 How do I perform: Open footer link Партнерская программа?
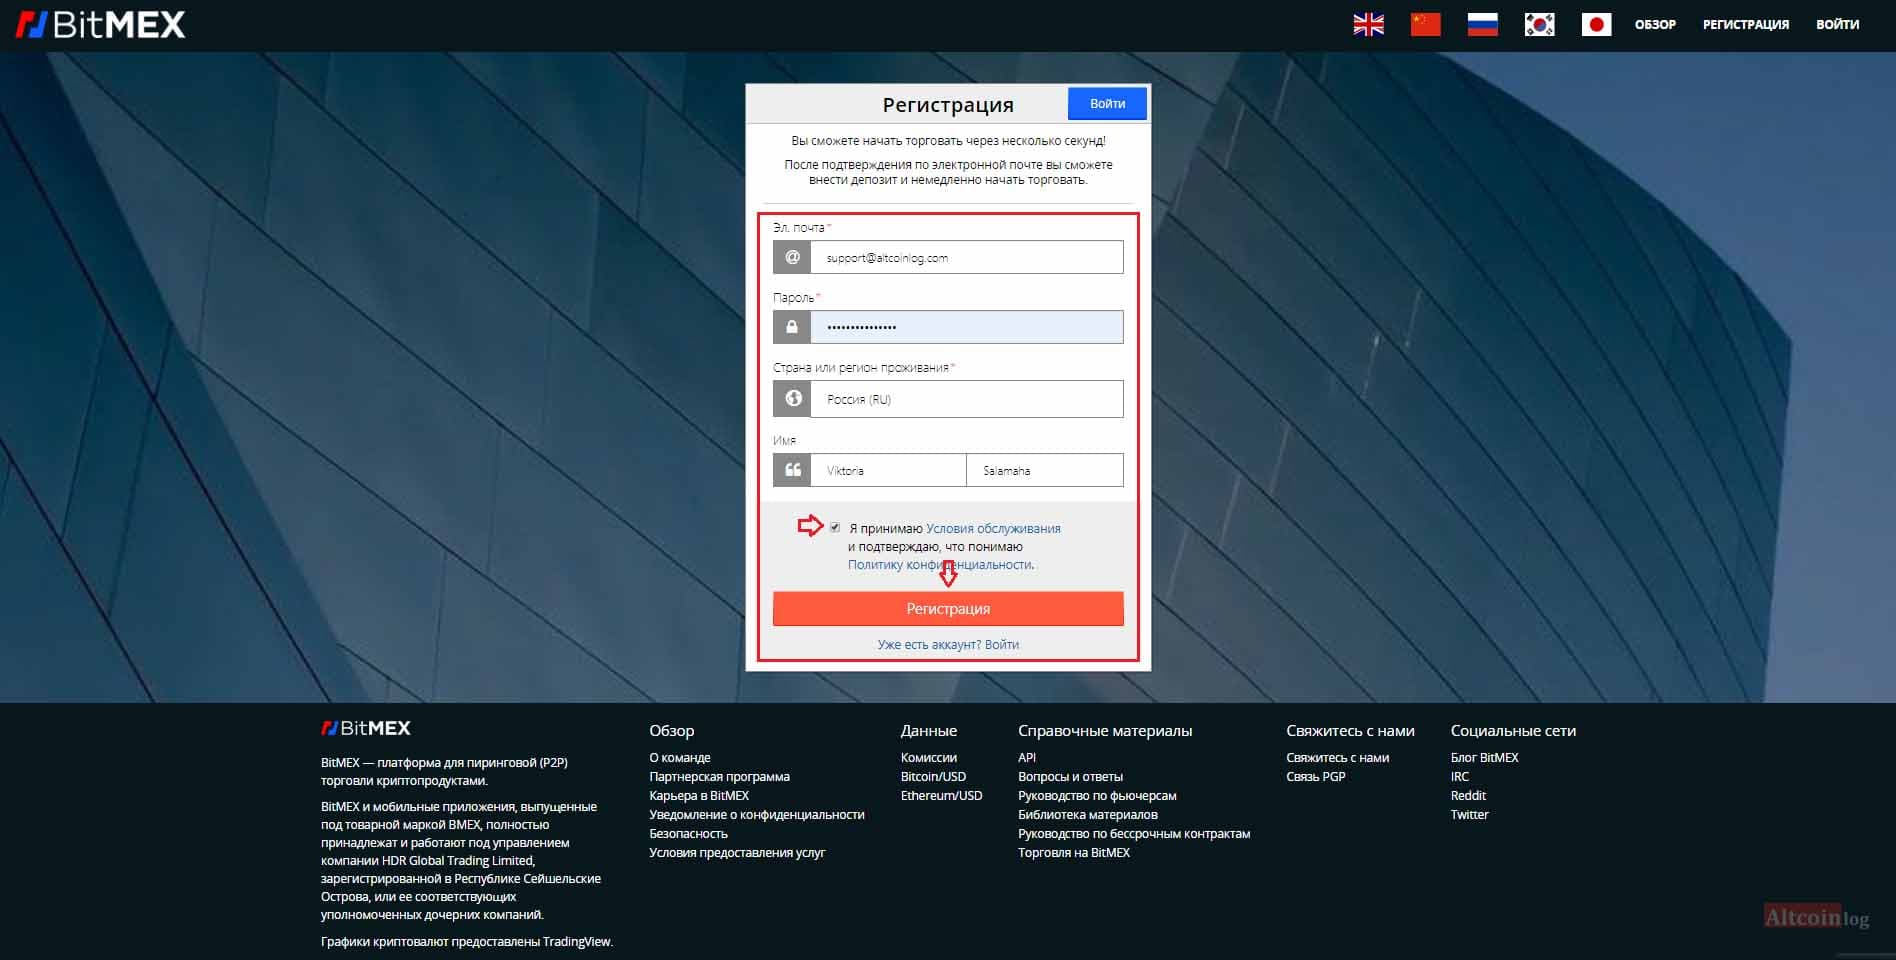point(719,777)
